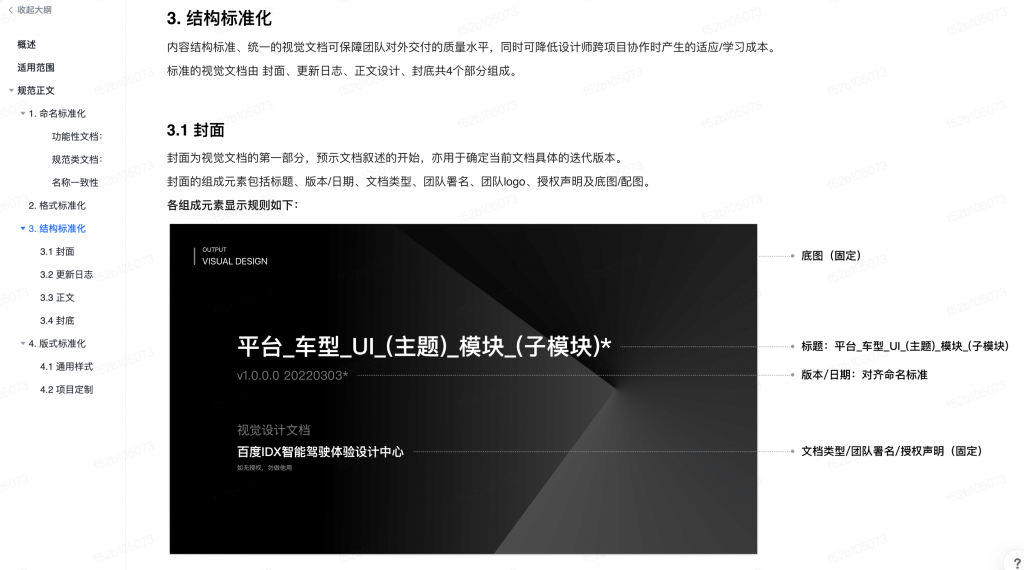Image resolution: width=1024 pixels, height=570 pixels.
Task: Select highlighted 3. 结构标准化 item
Action: (x=57, y=229)
